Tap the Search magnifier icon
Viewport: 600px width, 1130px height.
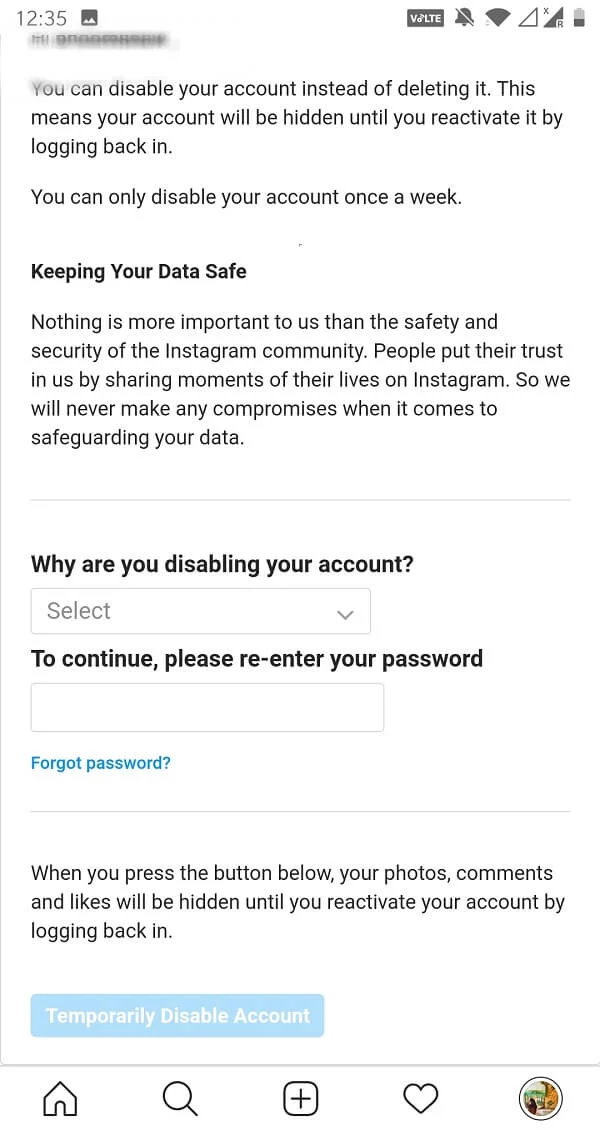pyautogui.click(x=180, y=1098)
